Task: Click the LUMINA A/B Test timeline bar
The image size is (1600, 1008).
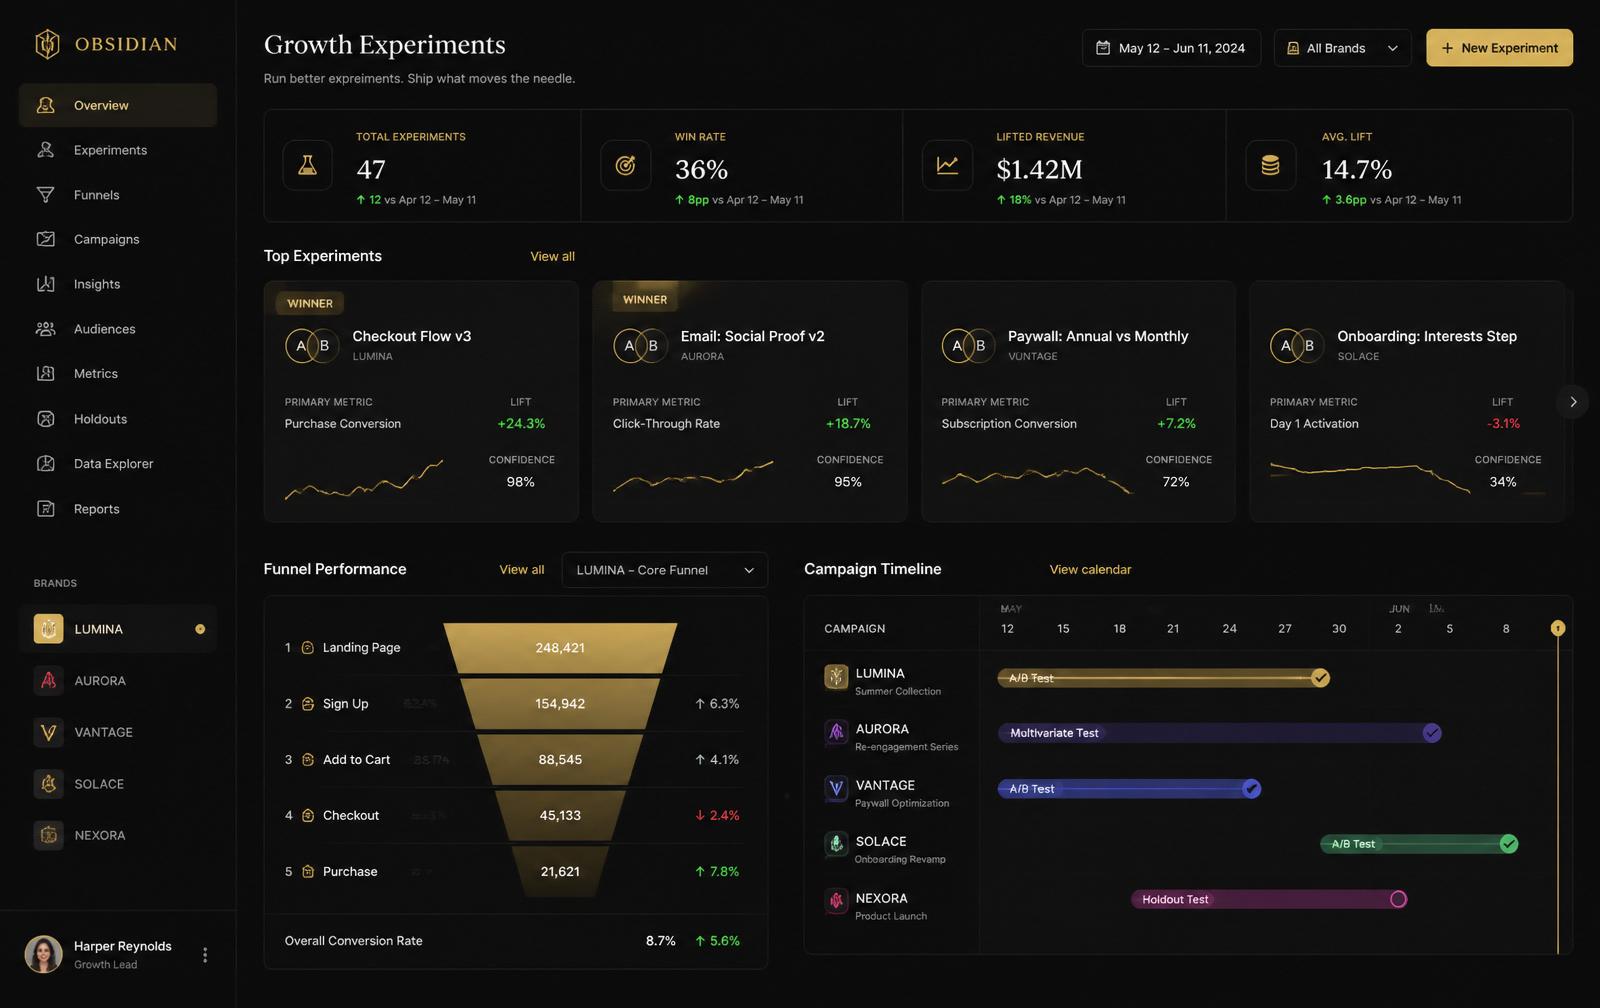Action: point(1163,678)
